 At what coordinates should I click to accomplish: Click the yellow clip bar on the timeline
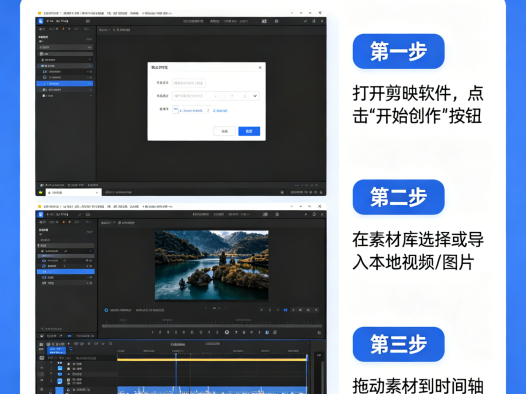coord(212,360)
